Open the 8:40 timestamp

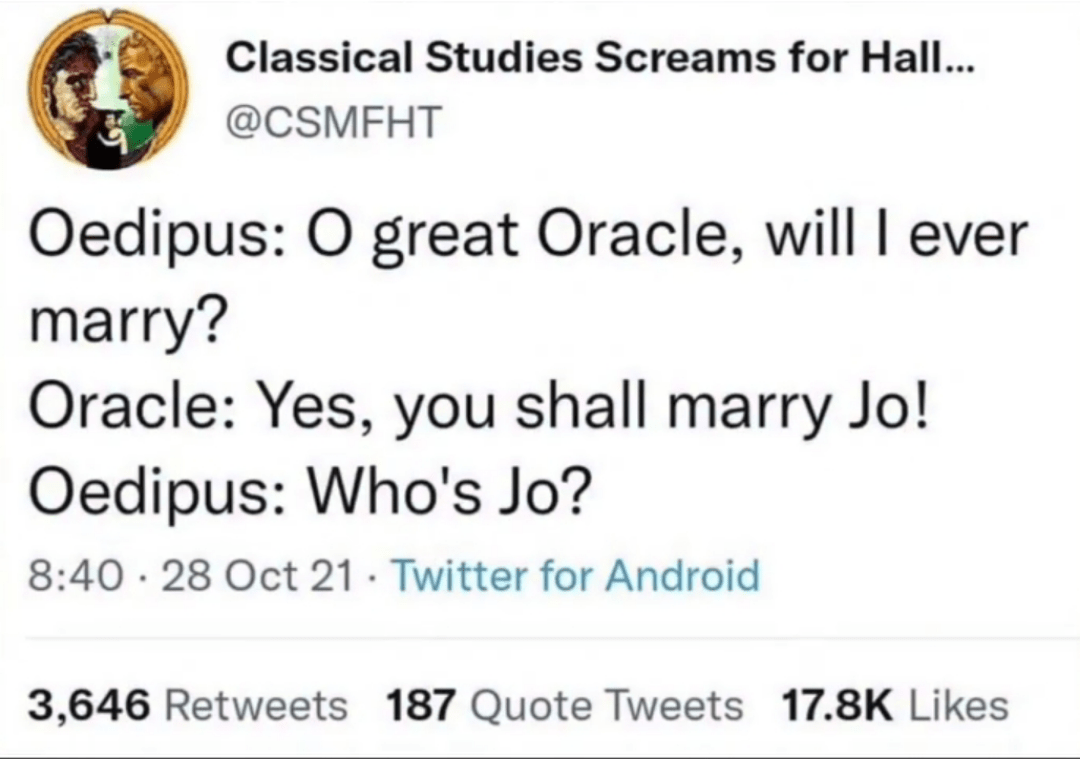[x=76, y=576]
